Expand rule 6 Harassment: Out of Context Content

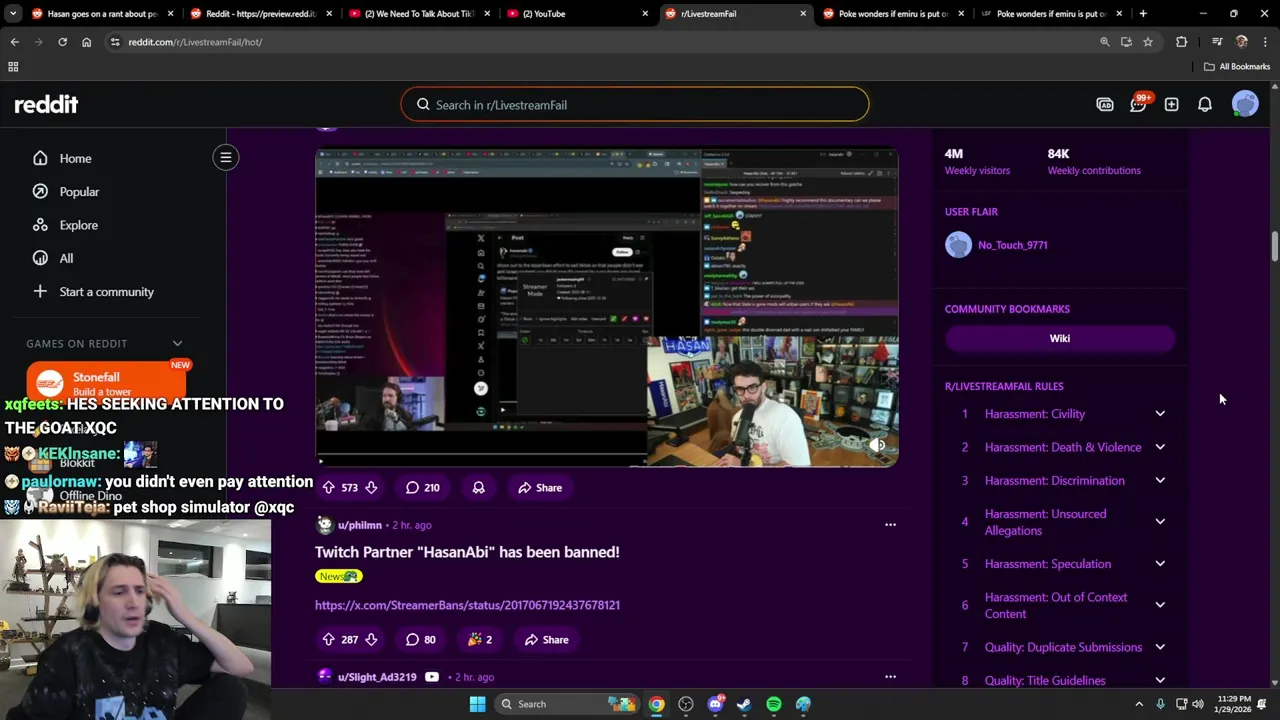pyautogui.click(x=1160, y=605)
